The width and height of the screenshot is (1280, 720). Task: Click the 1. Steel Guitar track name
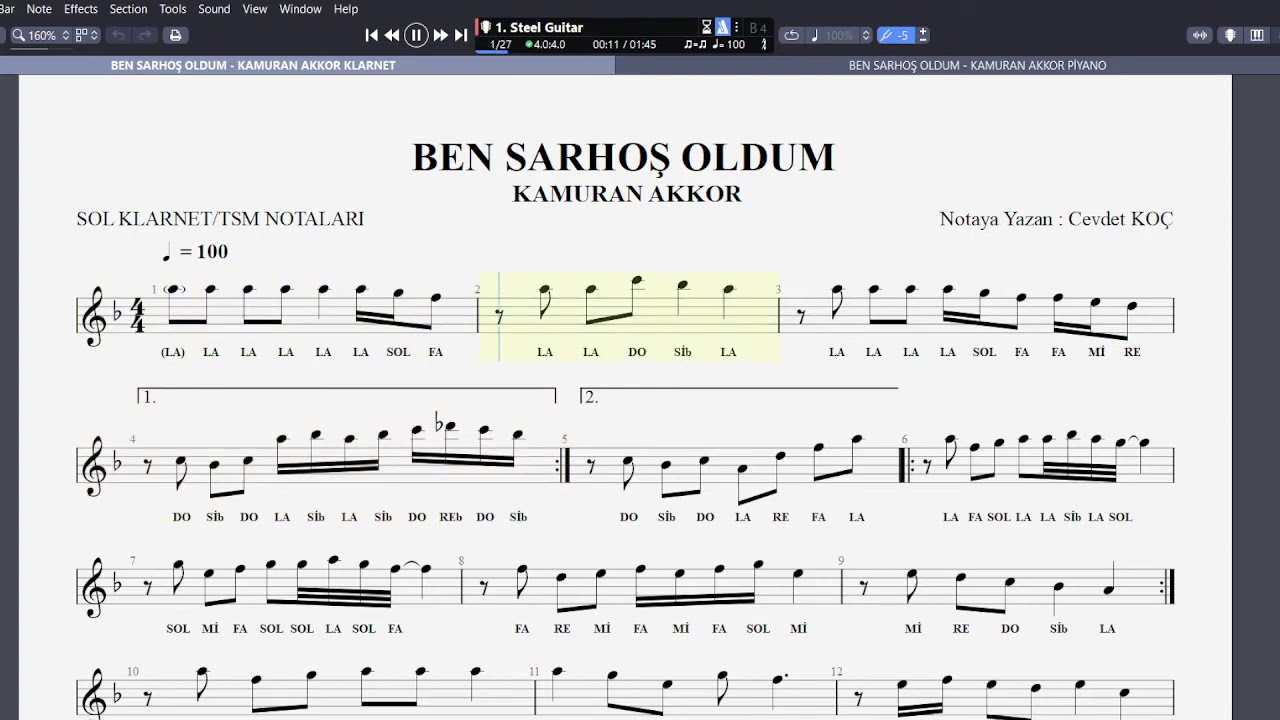(x=539, y=27)
